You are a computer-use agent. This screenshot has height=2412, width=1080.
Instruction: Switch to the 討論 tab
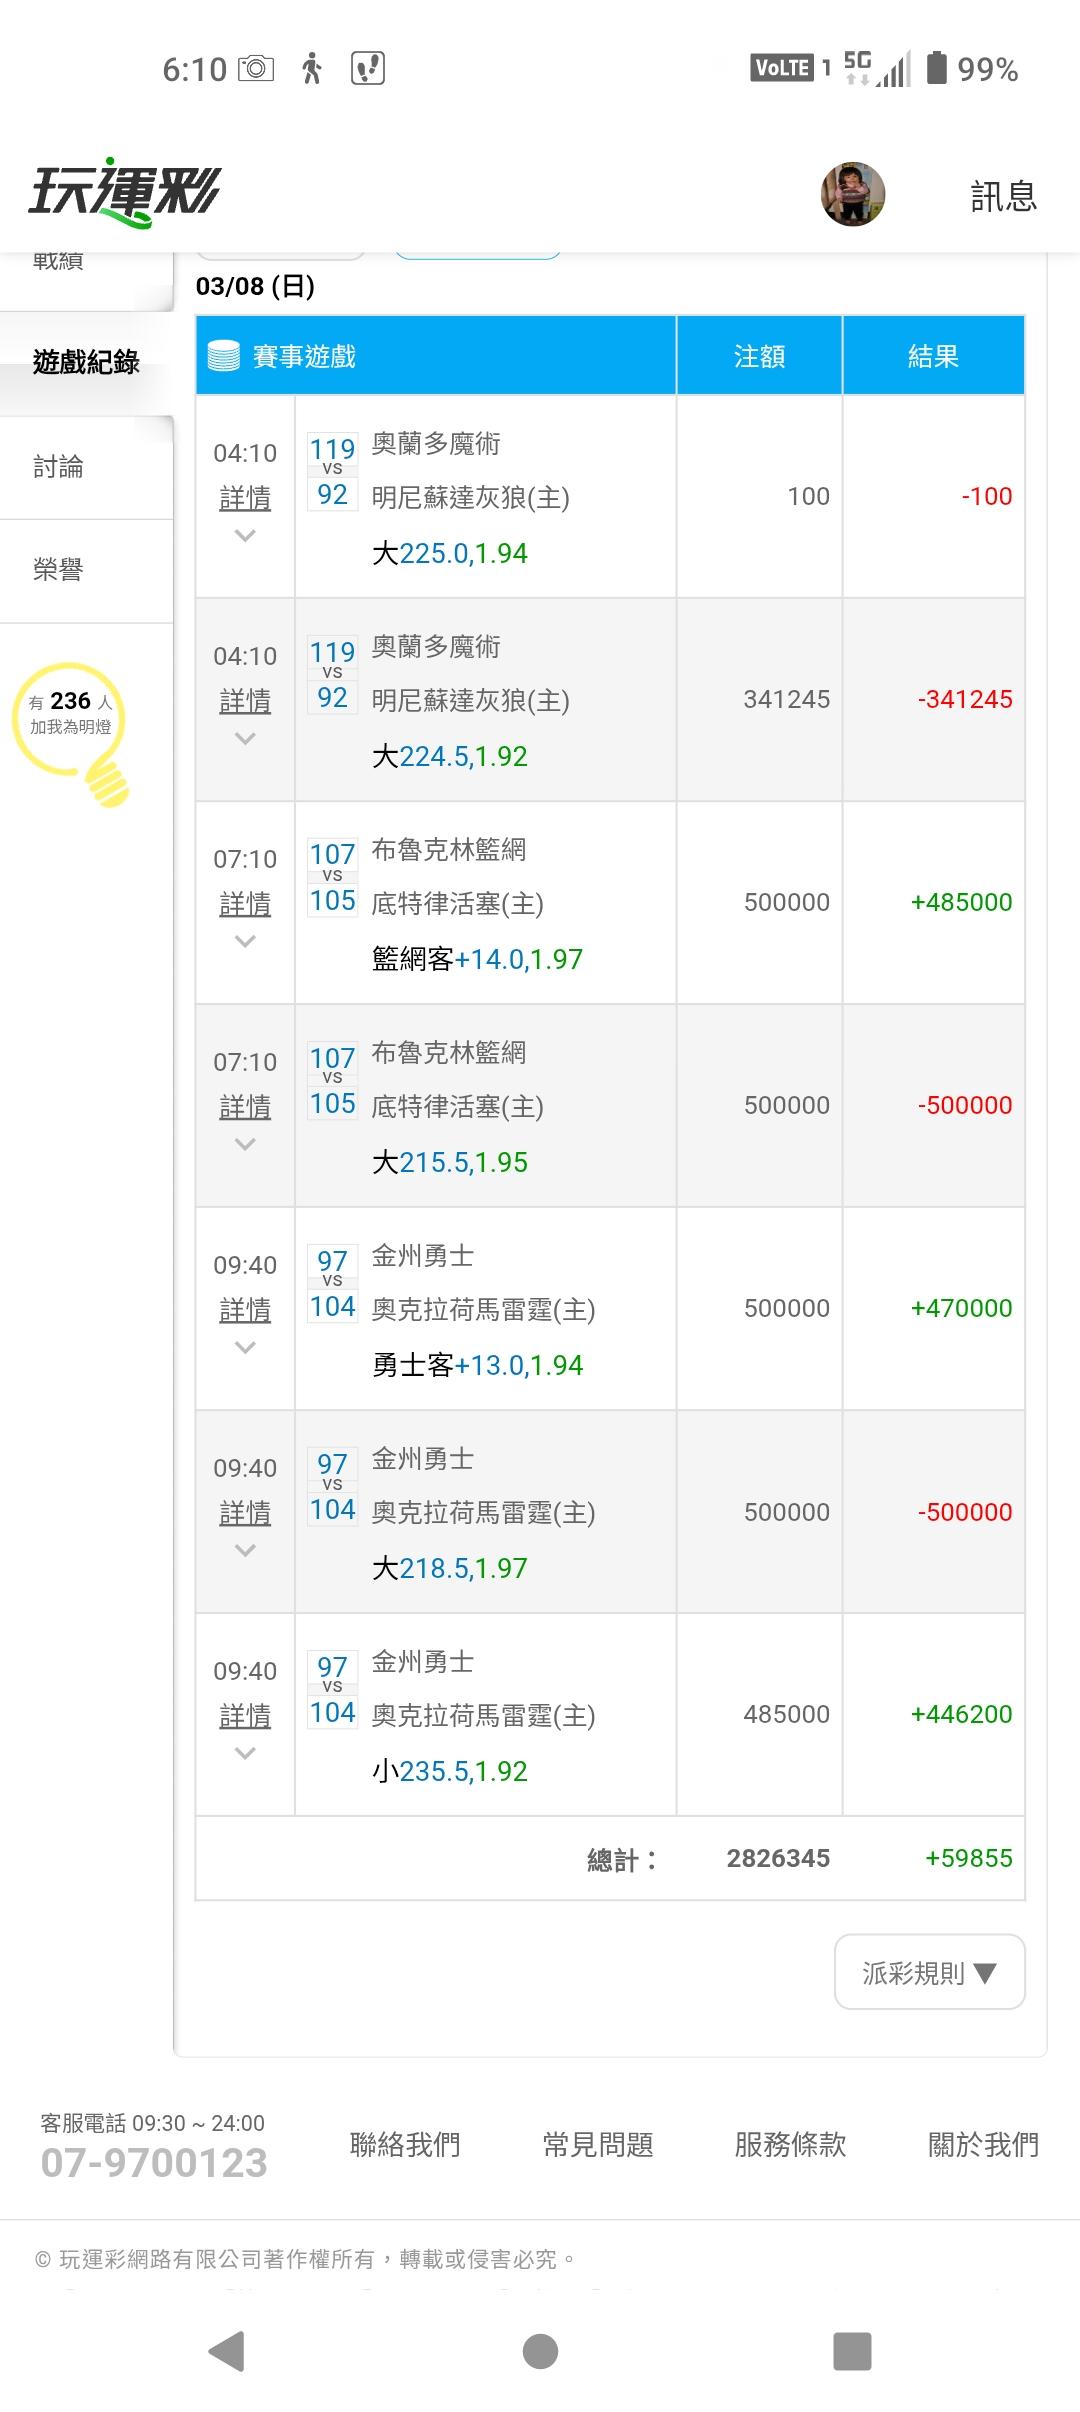coord(58,467)
